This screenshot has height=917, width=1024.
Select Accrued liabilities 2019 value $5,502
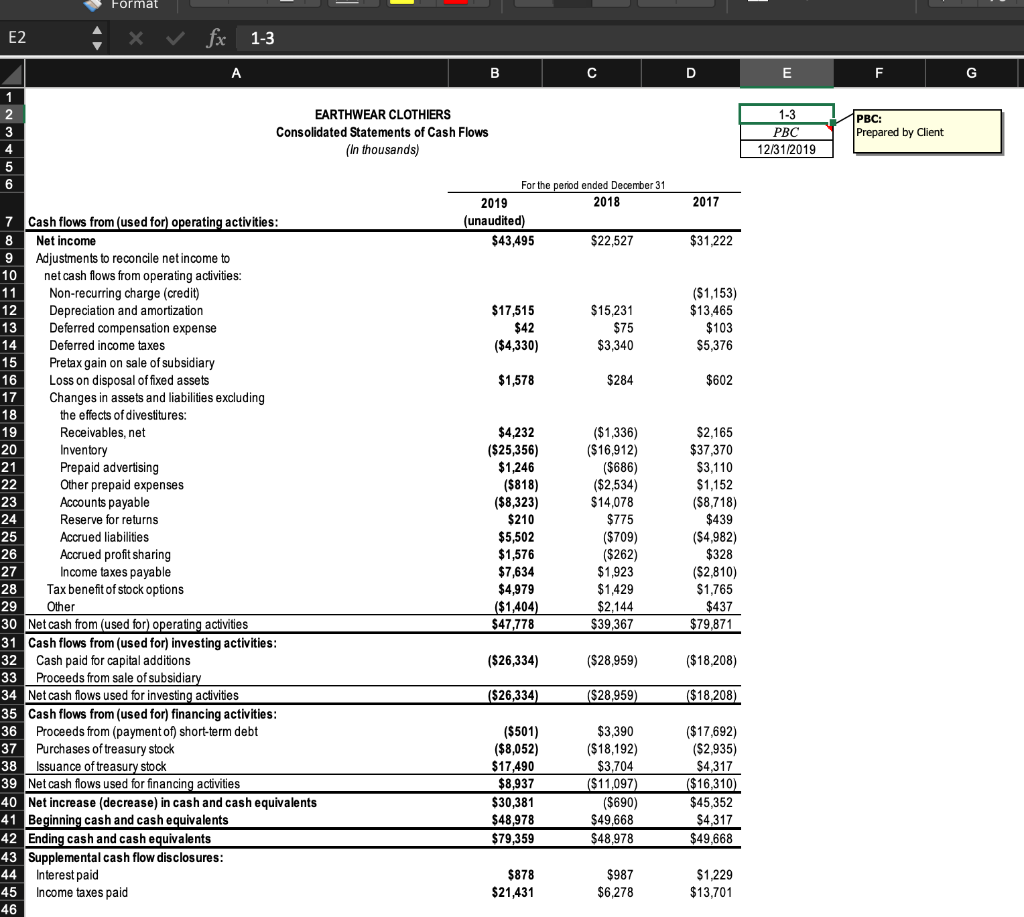516,537
